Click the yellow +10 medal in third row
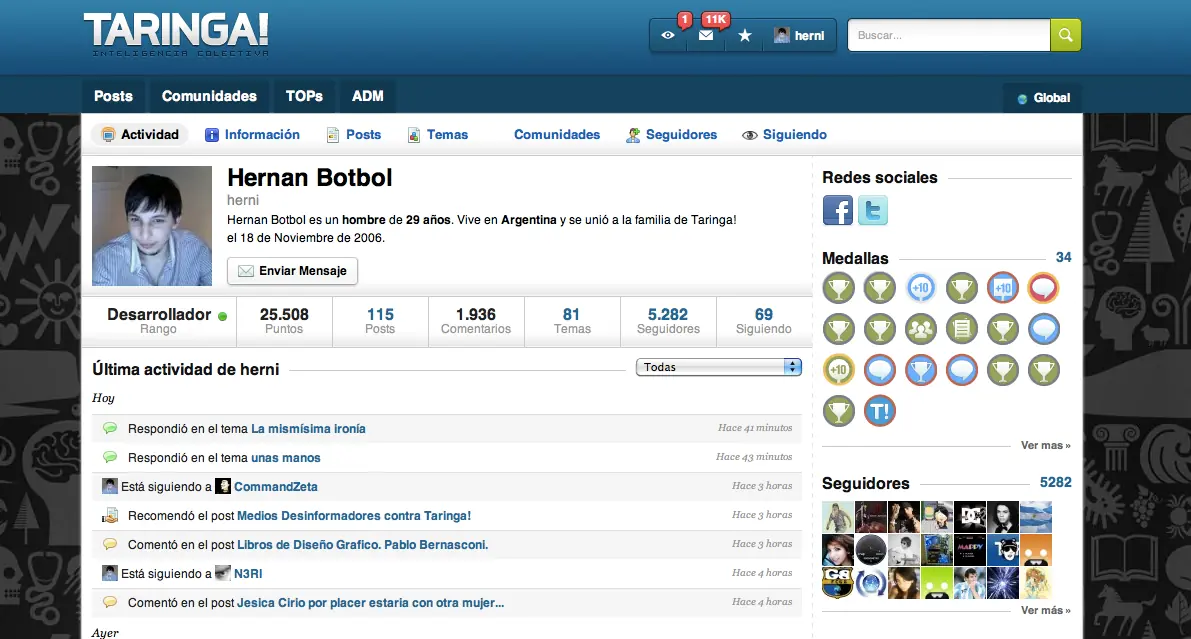The image size is (1191, 639). (839, 370)
